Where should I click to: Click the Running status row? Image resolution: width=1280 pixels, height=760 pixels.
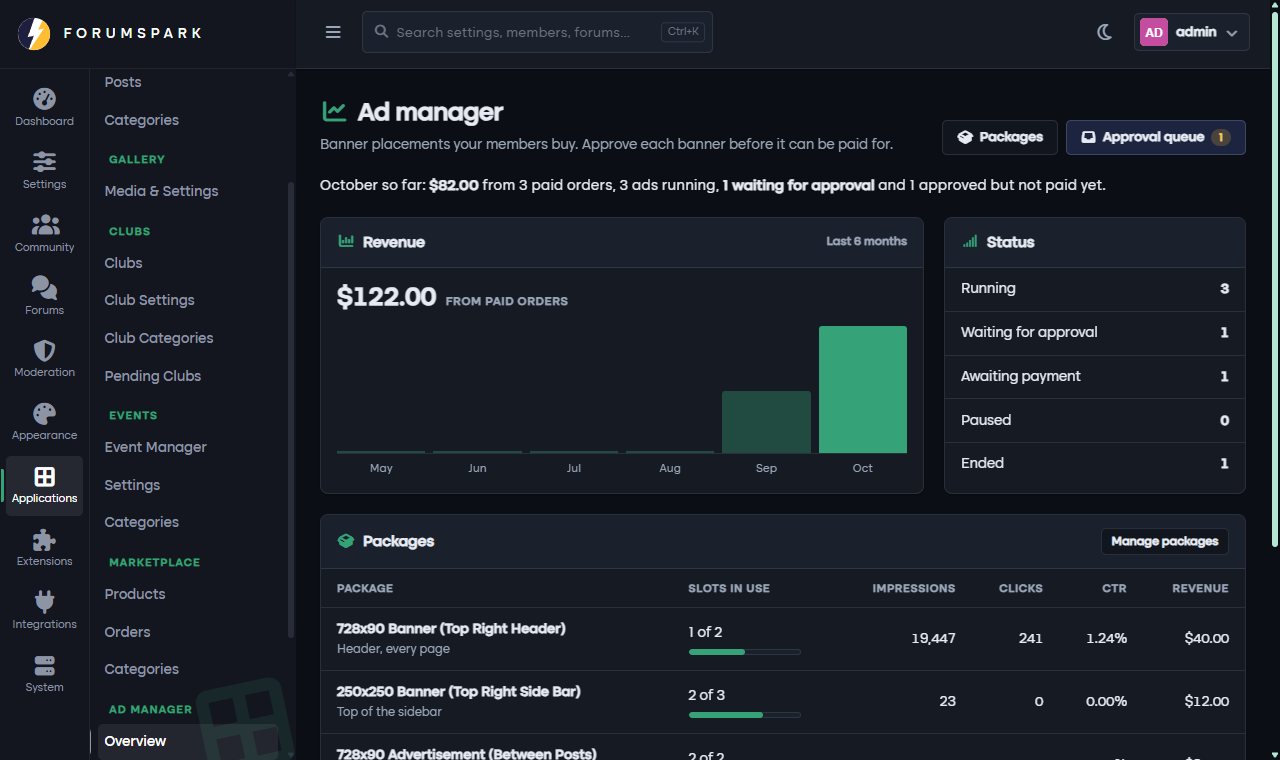[1095, 288]
